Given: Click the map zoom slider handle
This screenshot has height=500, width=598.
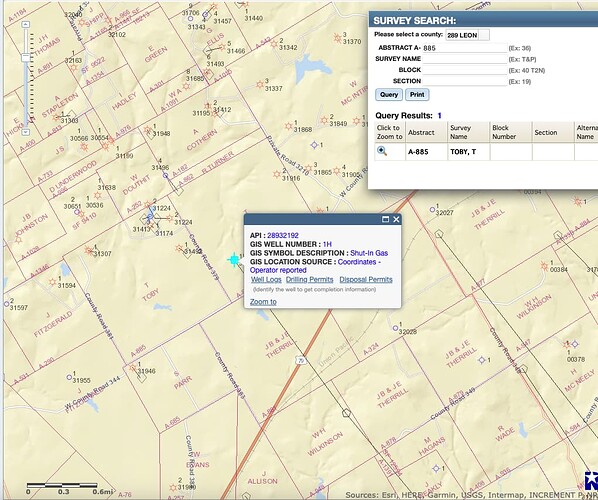Looking at the screenshot, I should coord(26,58).
